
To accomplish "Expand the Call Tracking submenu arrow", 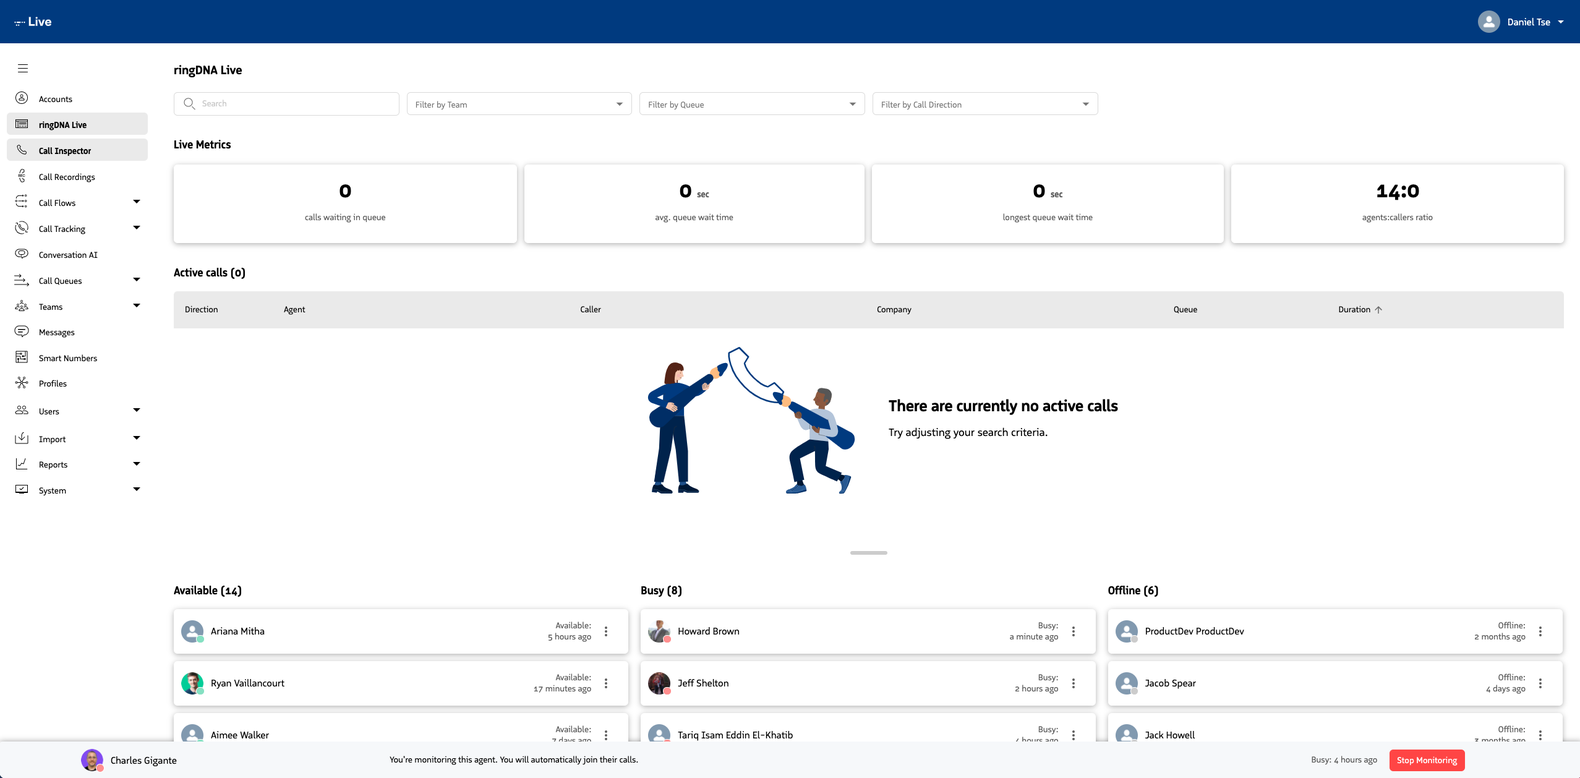I will 137,228.
